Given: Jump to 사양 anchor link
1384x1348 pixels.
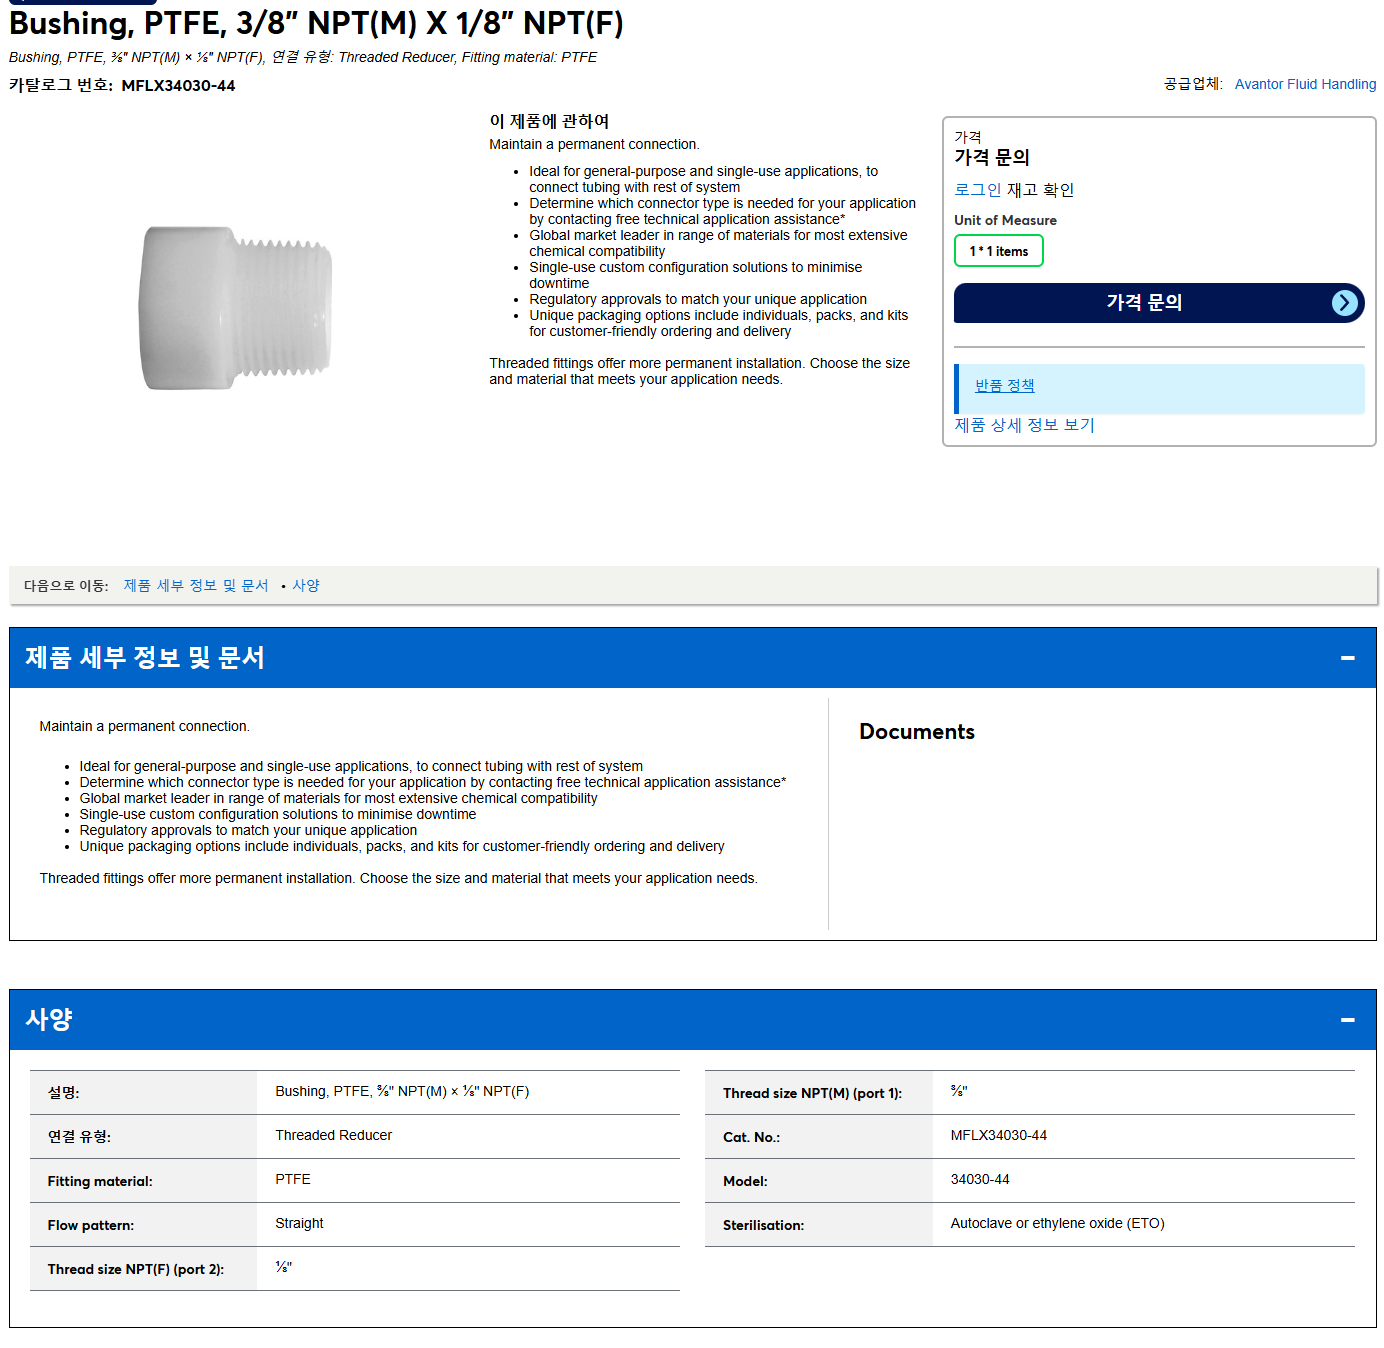Looking at the screenshot, I should point(306,586).
